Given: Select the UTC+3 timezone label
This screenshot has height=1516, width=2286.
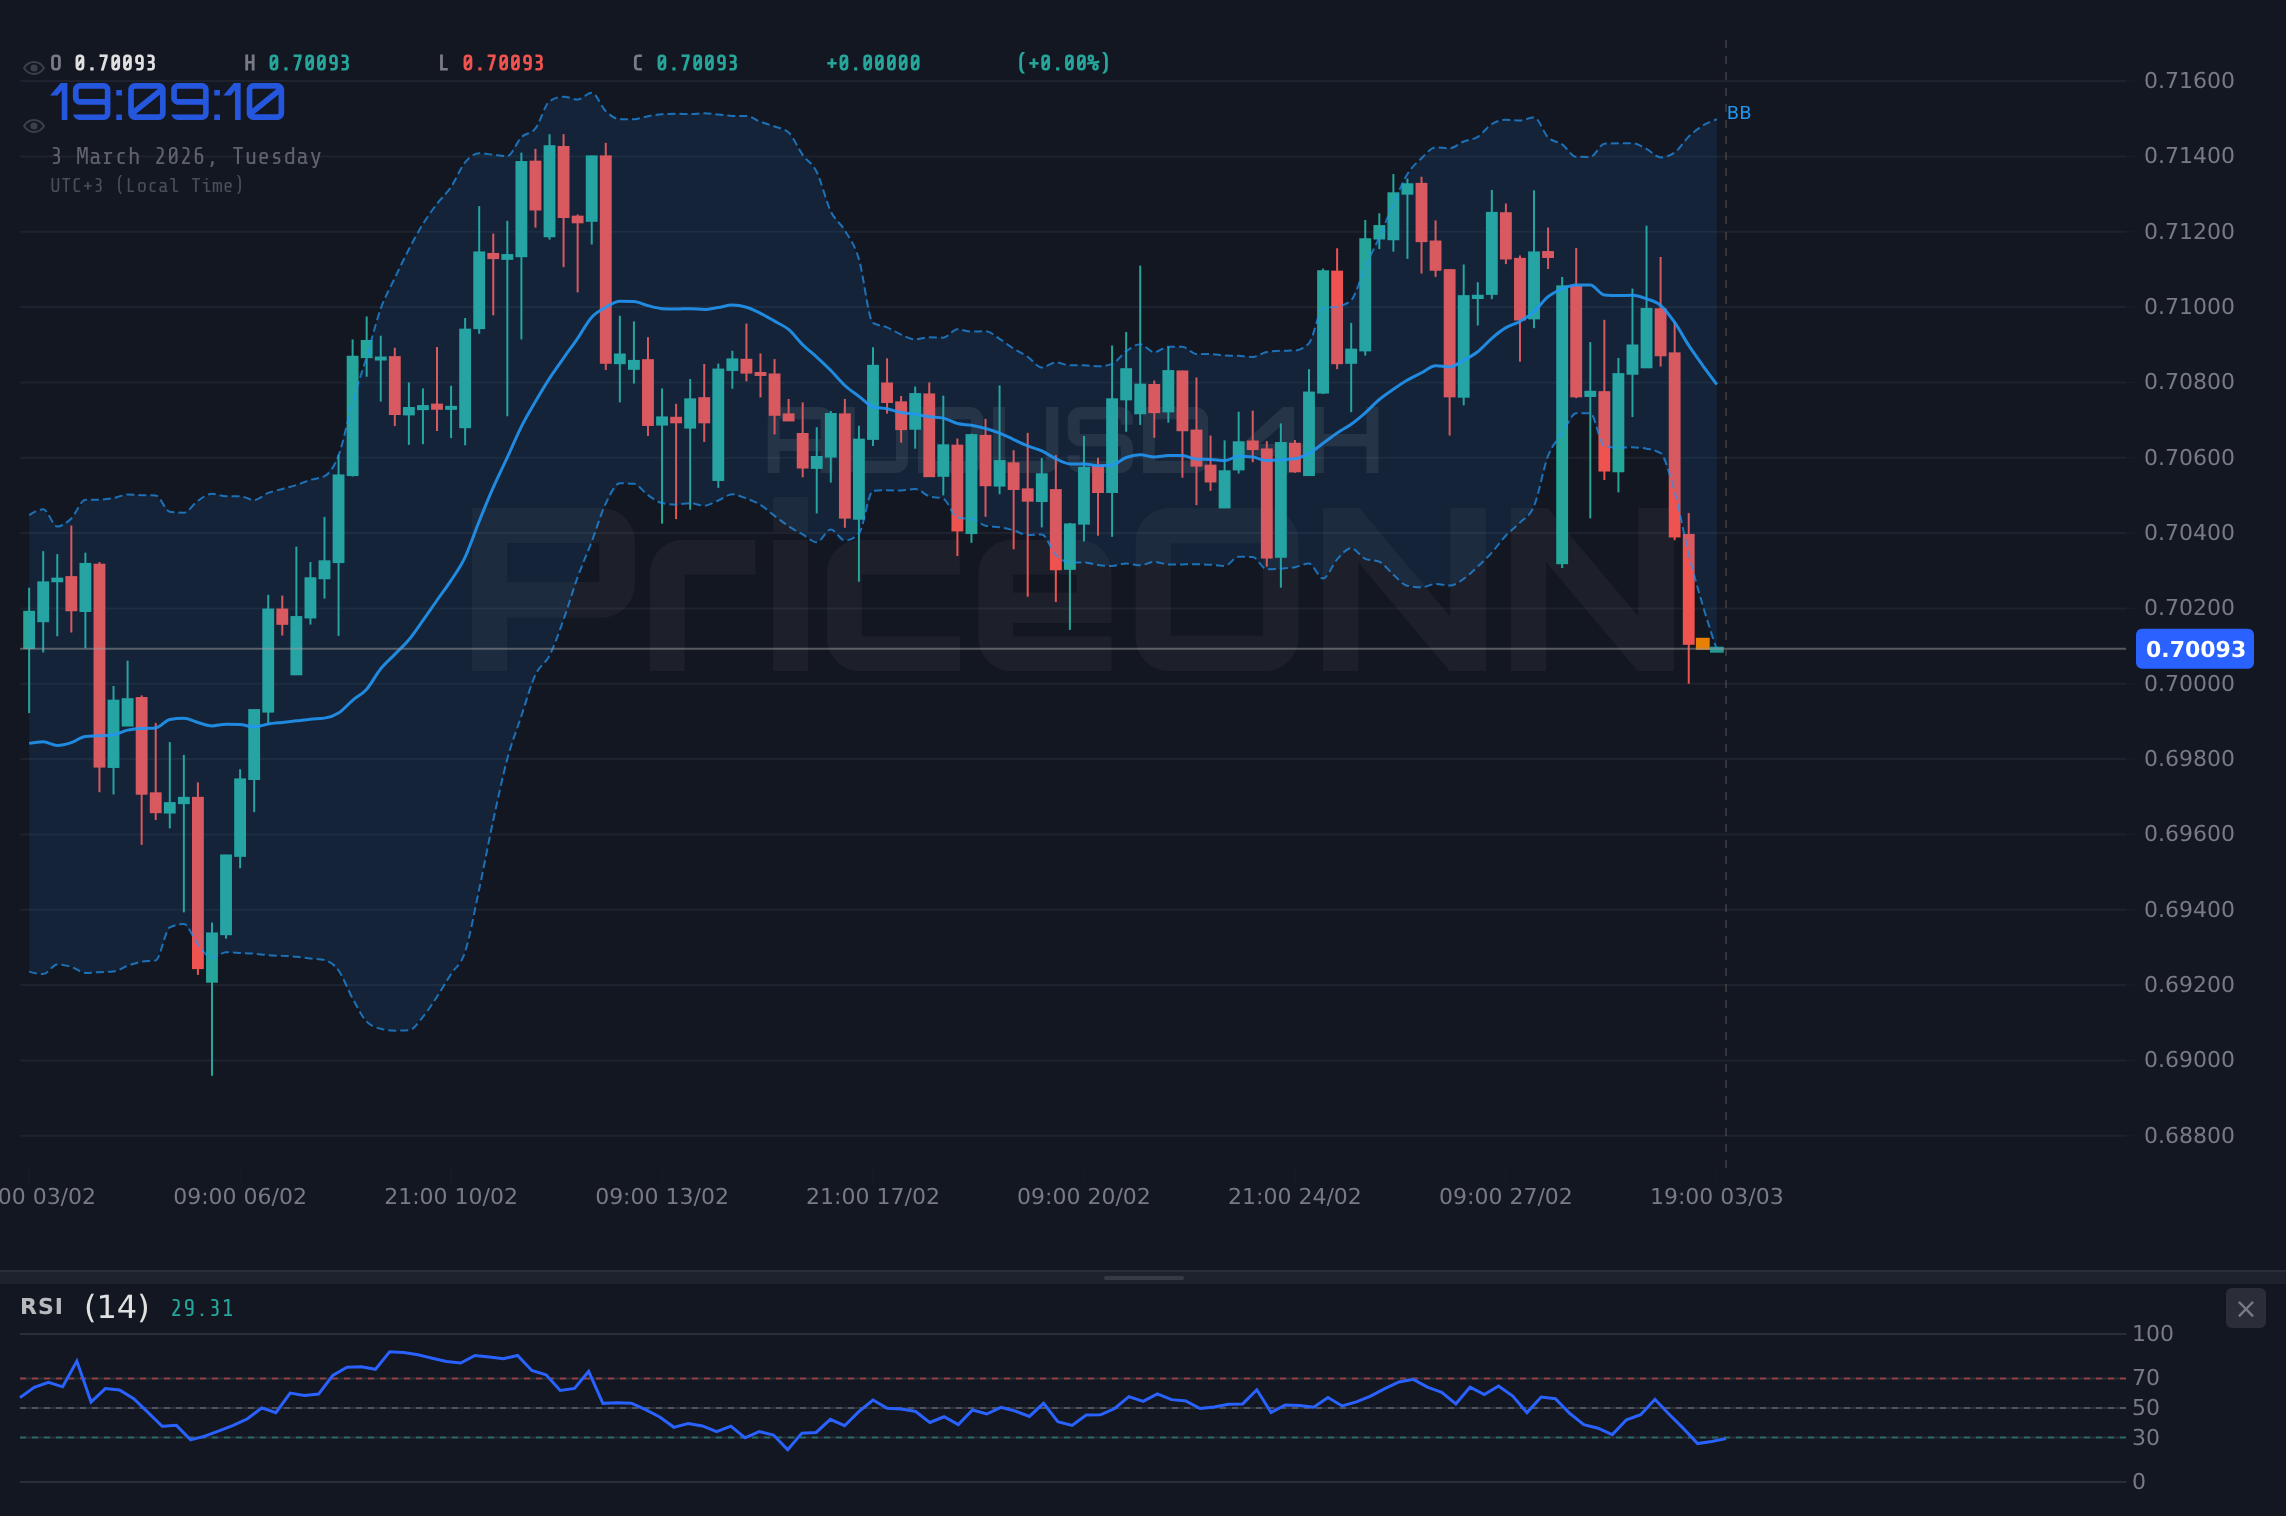Looking at the screenshot, I should point(146,185).
